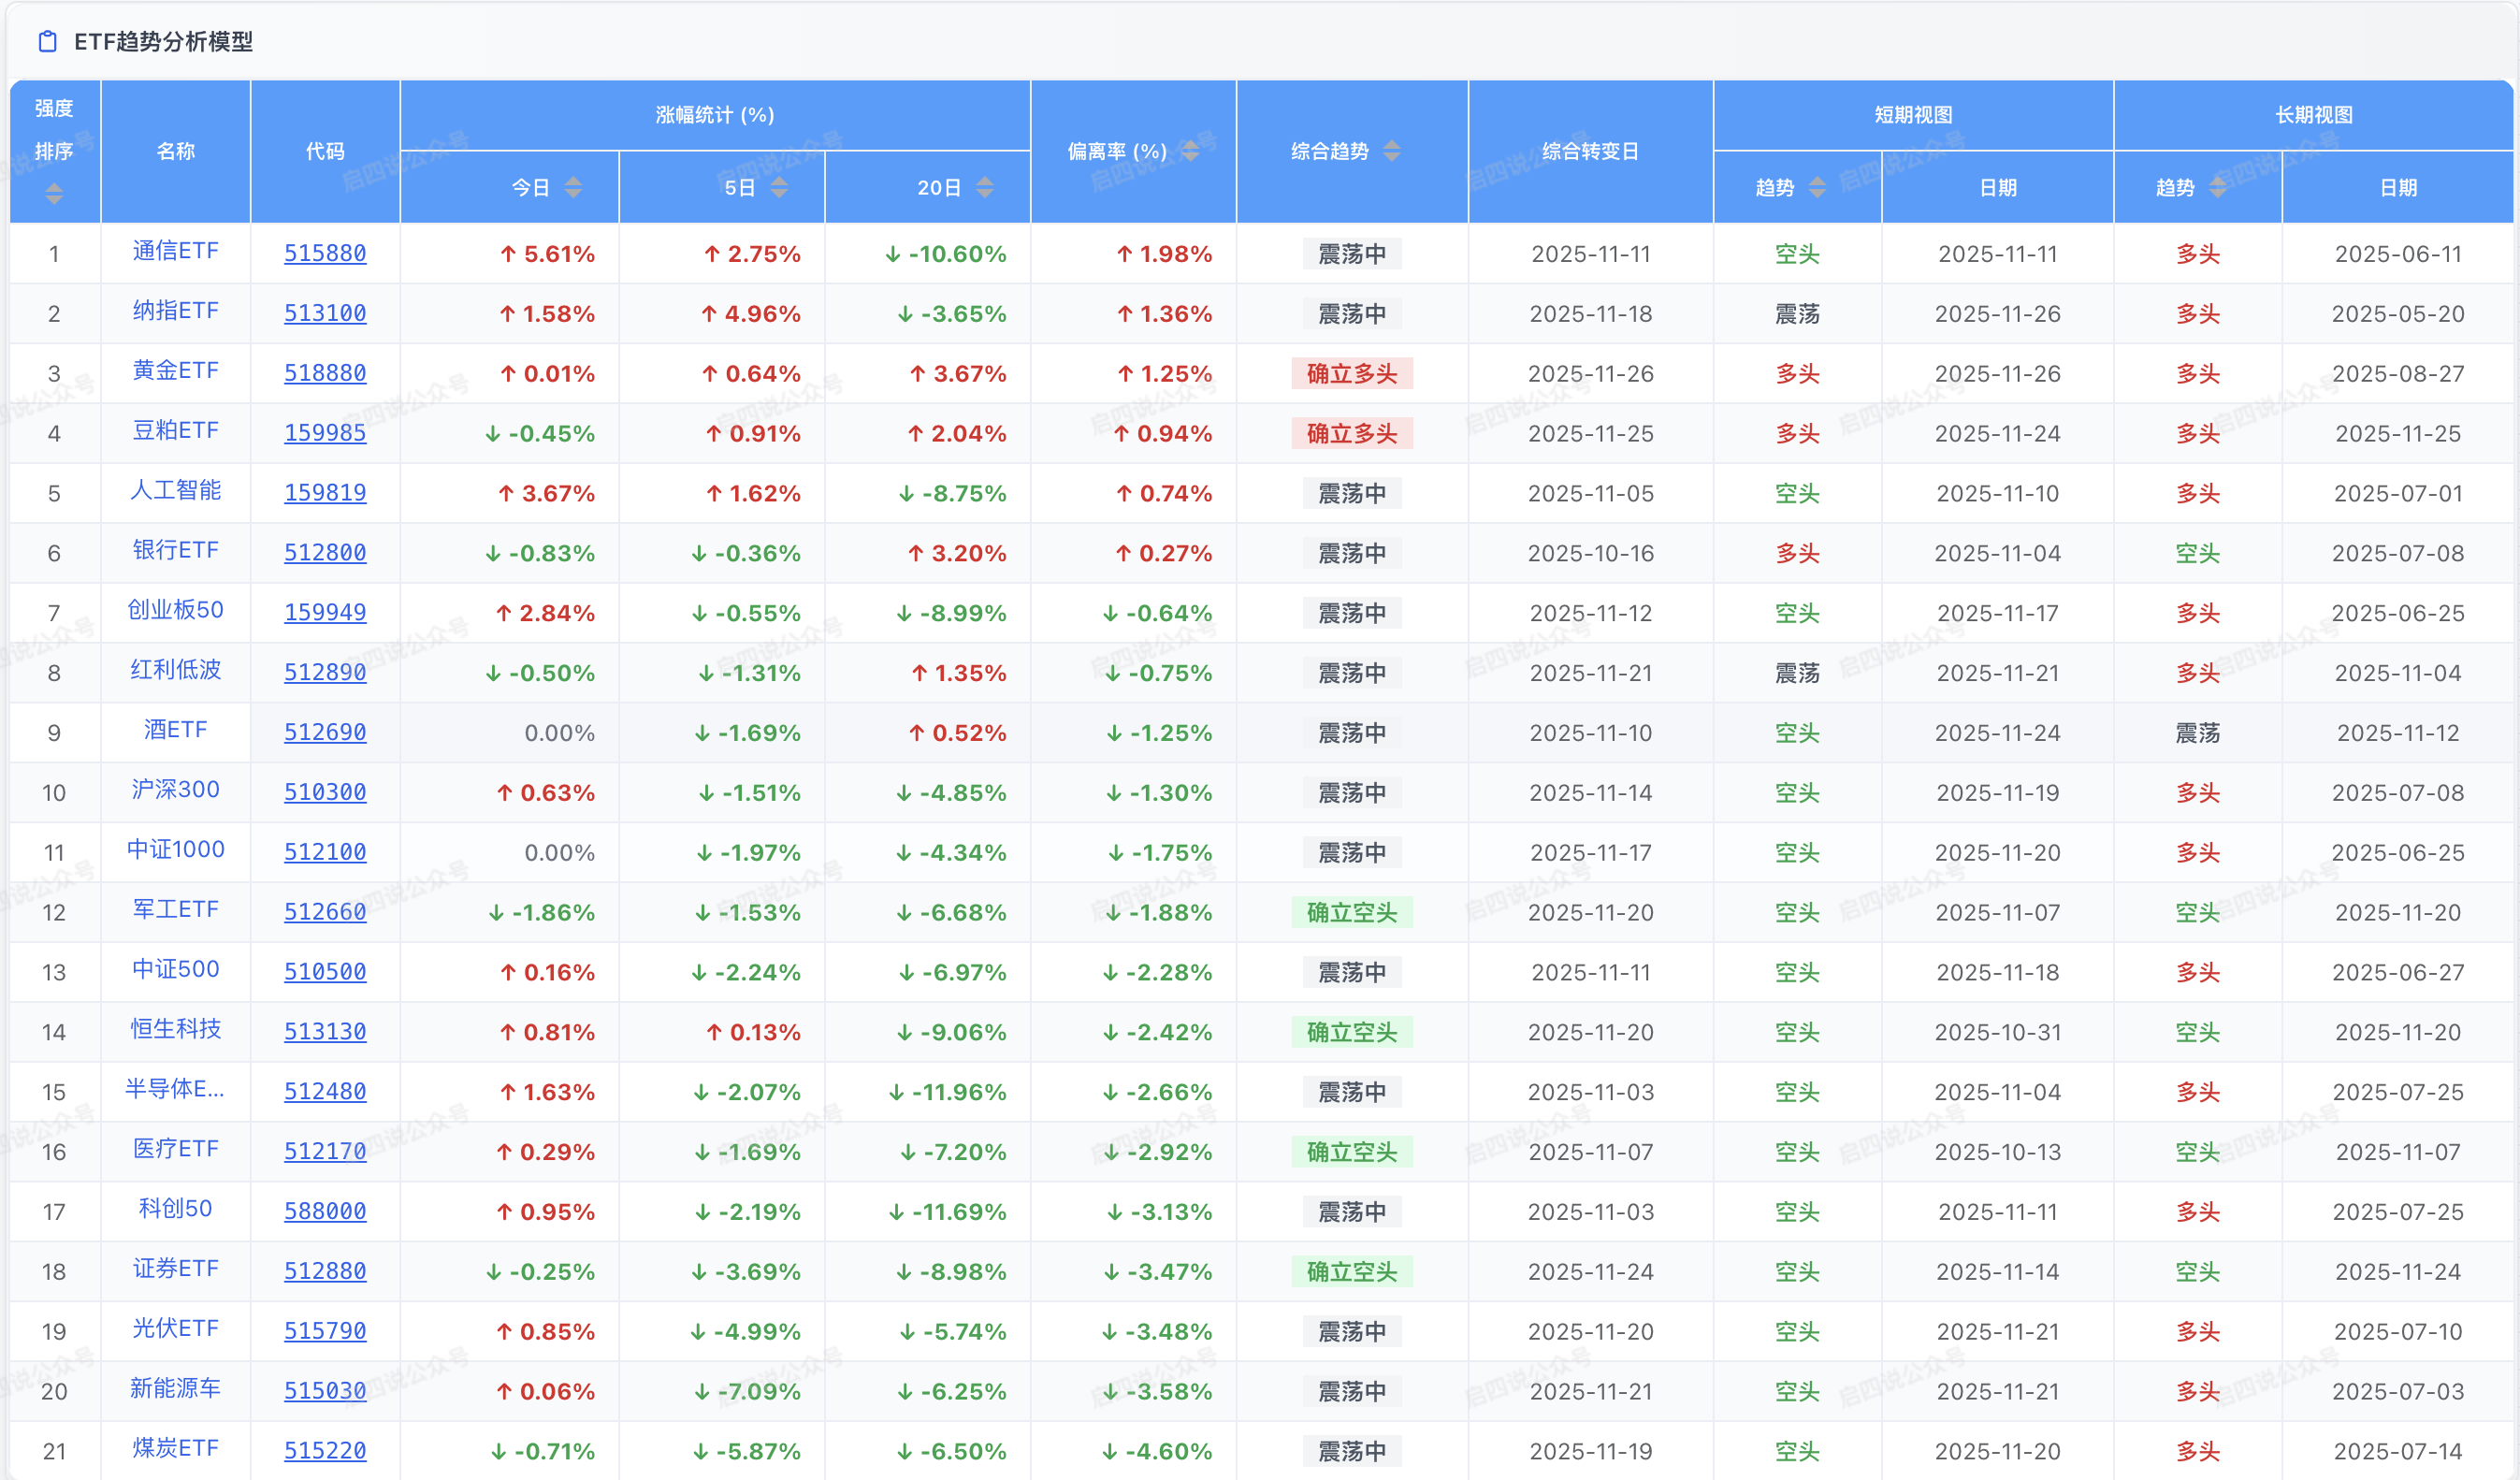This screenshot has height=1480, width=2520.
Task: Sort by 5日 change sort arrows
Action: click(x=779, y=187)
